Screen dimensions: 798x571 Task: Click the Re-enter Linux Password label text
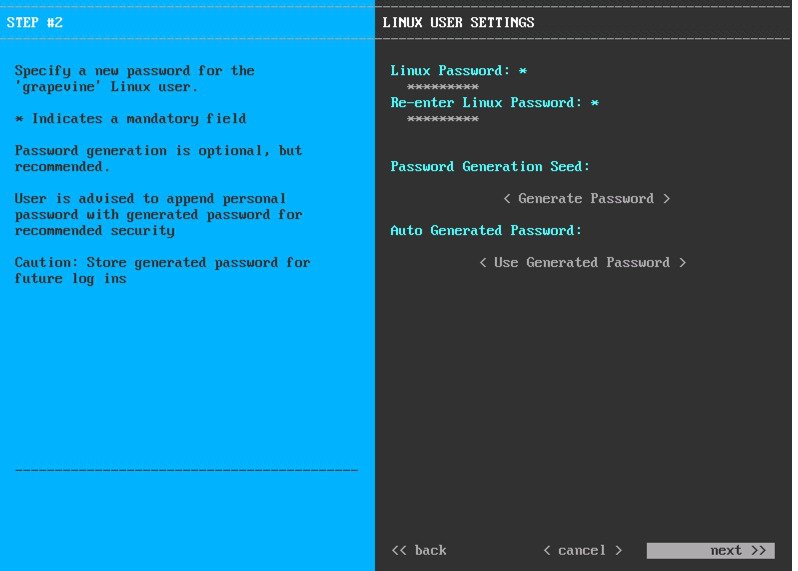486,103
